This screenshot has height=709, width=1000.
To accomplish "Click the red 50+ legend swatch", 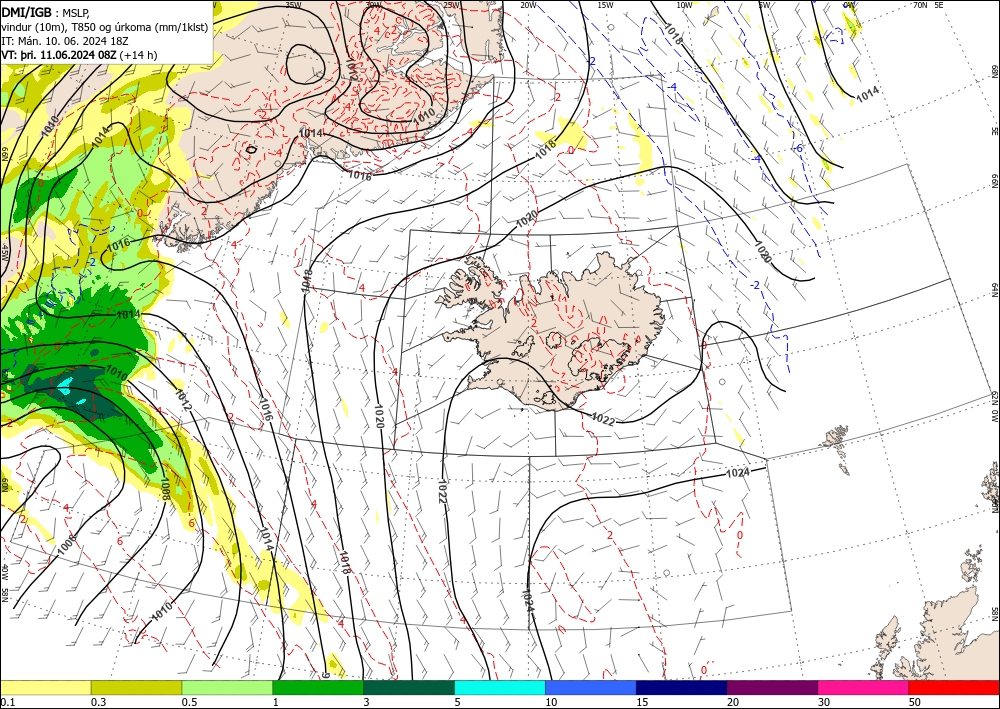I will pos(954,688).
